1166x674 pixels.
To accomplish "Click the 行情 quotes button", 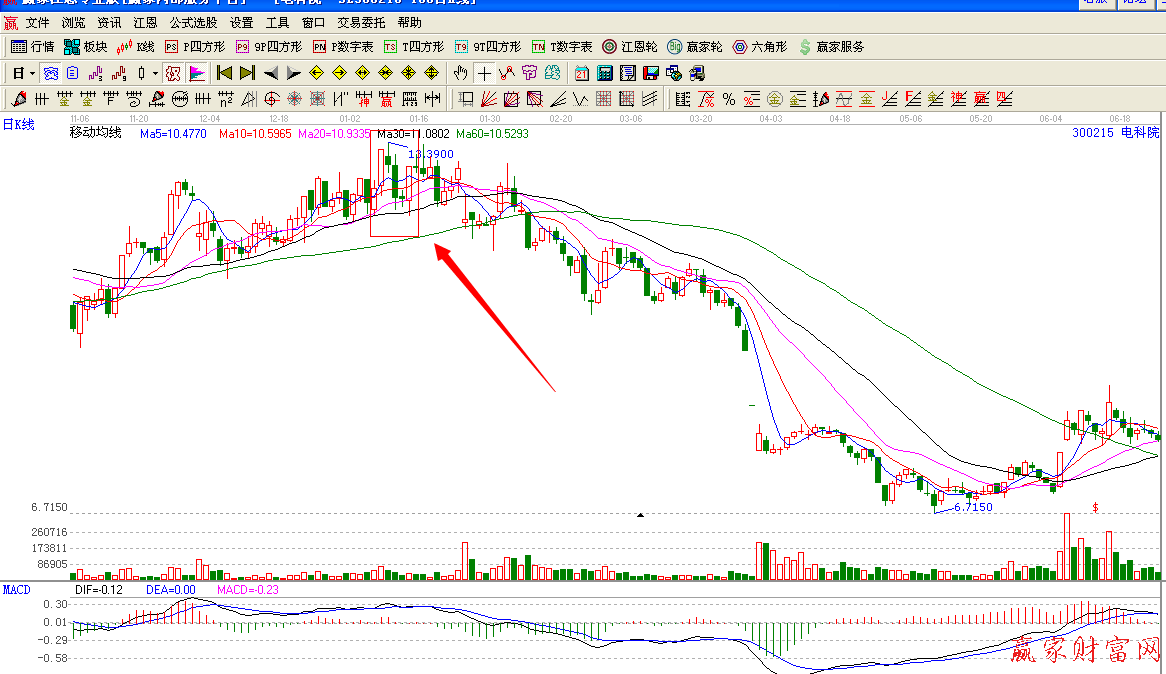I will coord(33,47).
